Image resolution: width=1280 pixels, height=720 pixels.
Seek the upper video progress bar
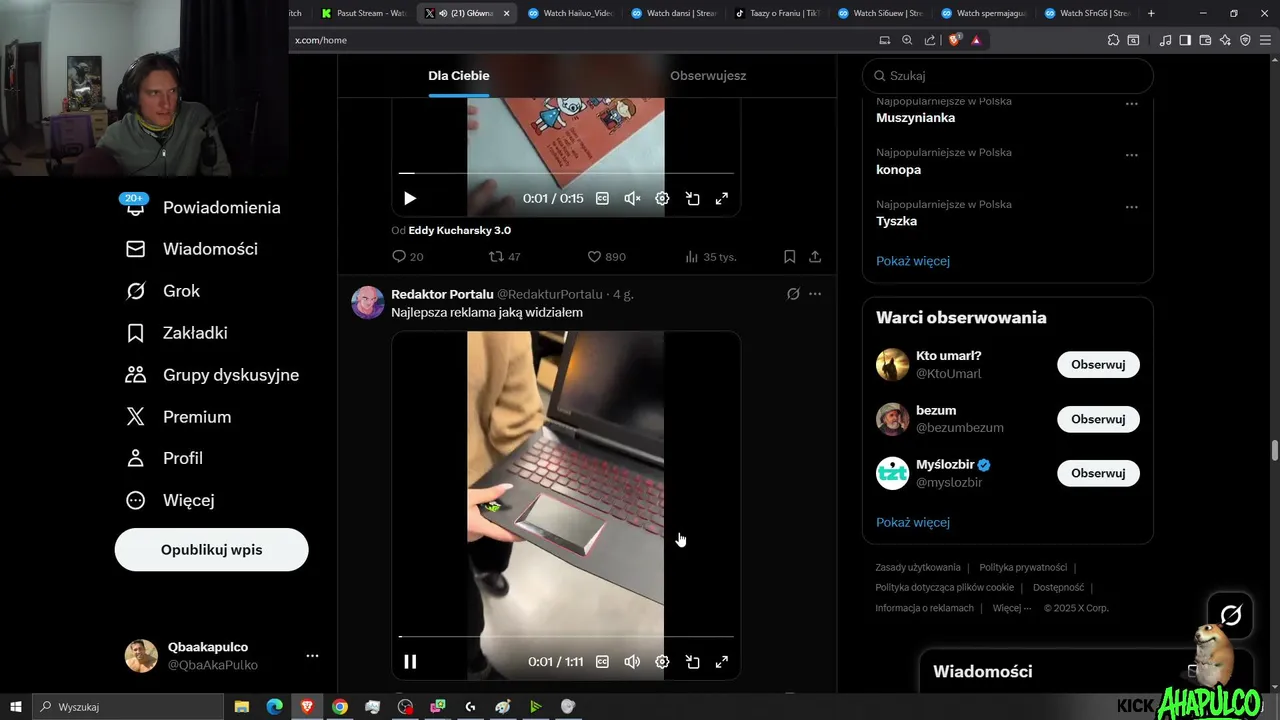click(x=566, y=173)
